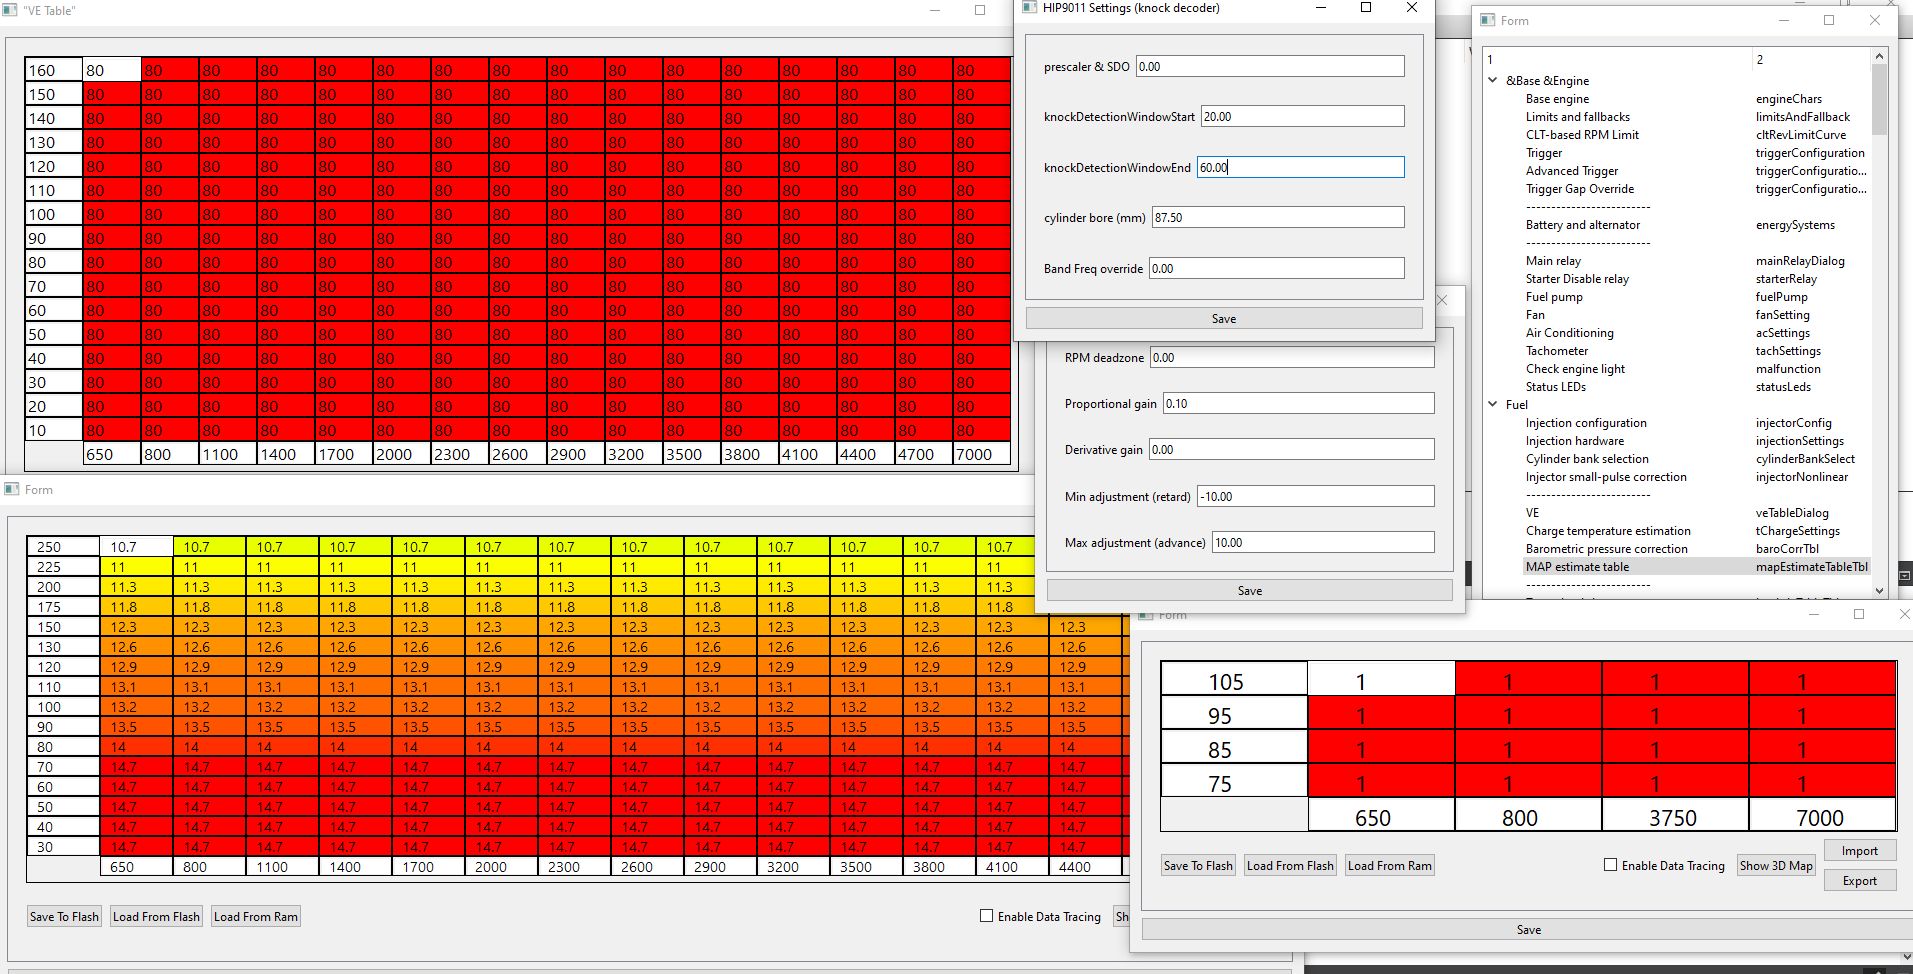Open Check engine light entry

point(1575,369)
